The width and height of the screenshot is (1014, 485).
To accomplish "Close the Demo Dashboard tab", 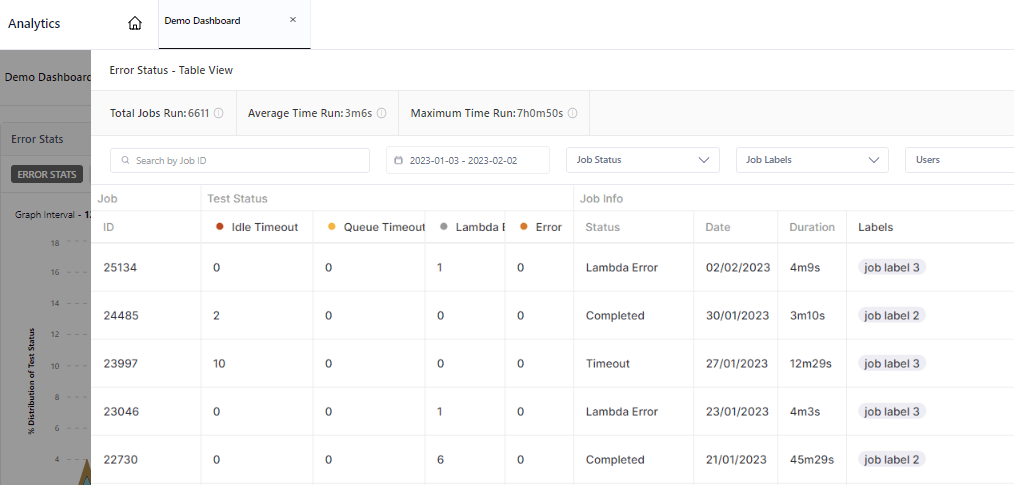I will point(292,20).
